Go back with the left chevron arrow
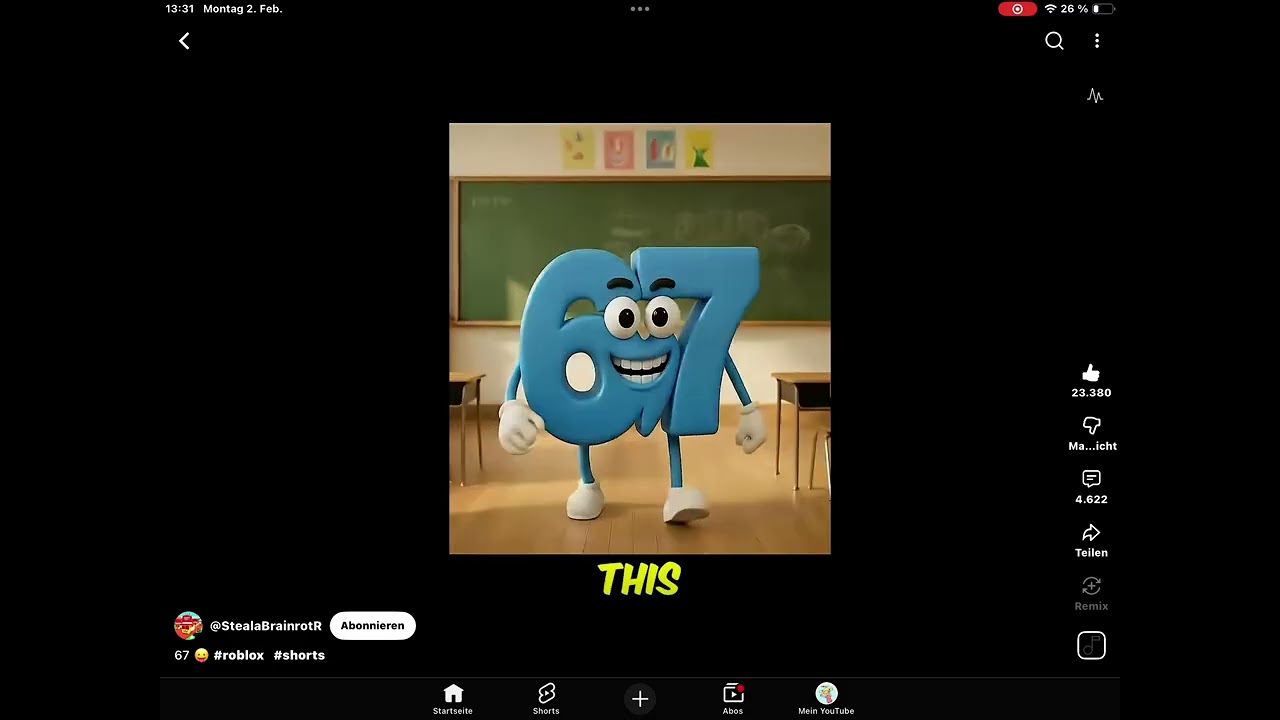This screenshot has height=720, width=1280. pyautogui.click(x=184, y=41)
